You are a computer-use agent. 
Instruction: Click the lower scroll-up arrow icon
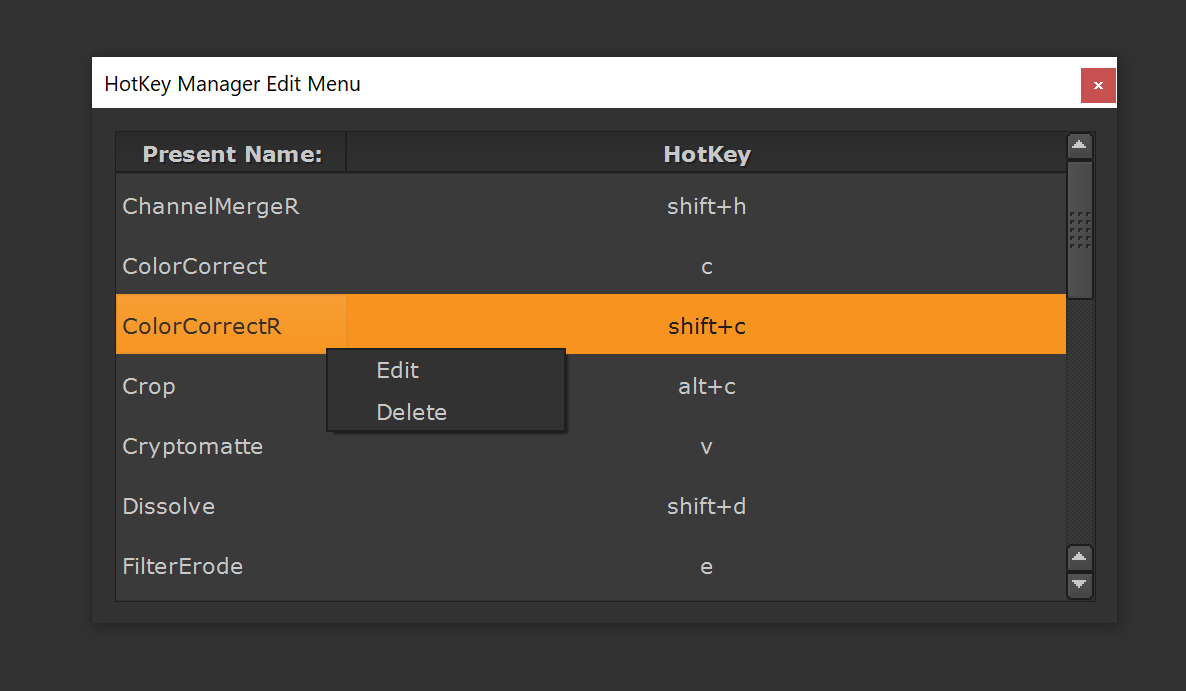(1079, 557)
